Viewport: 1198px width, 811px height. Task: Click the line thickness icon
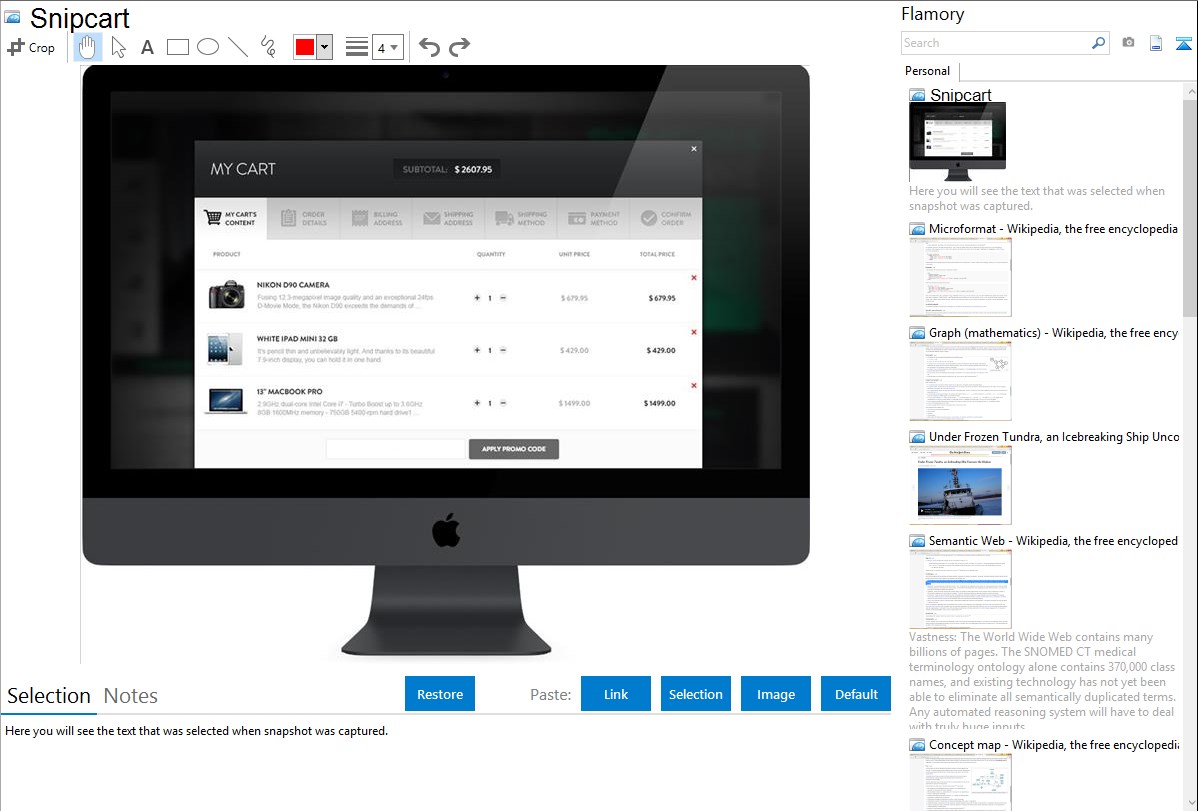[x=357, y=47]
